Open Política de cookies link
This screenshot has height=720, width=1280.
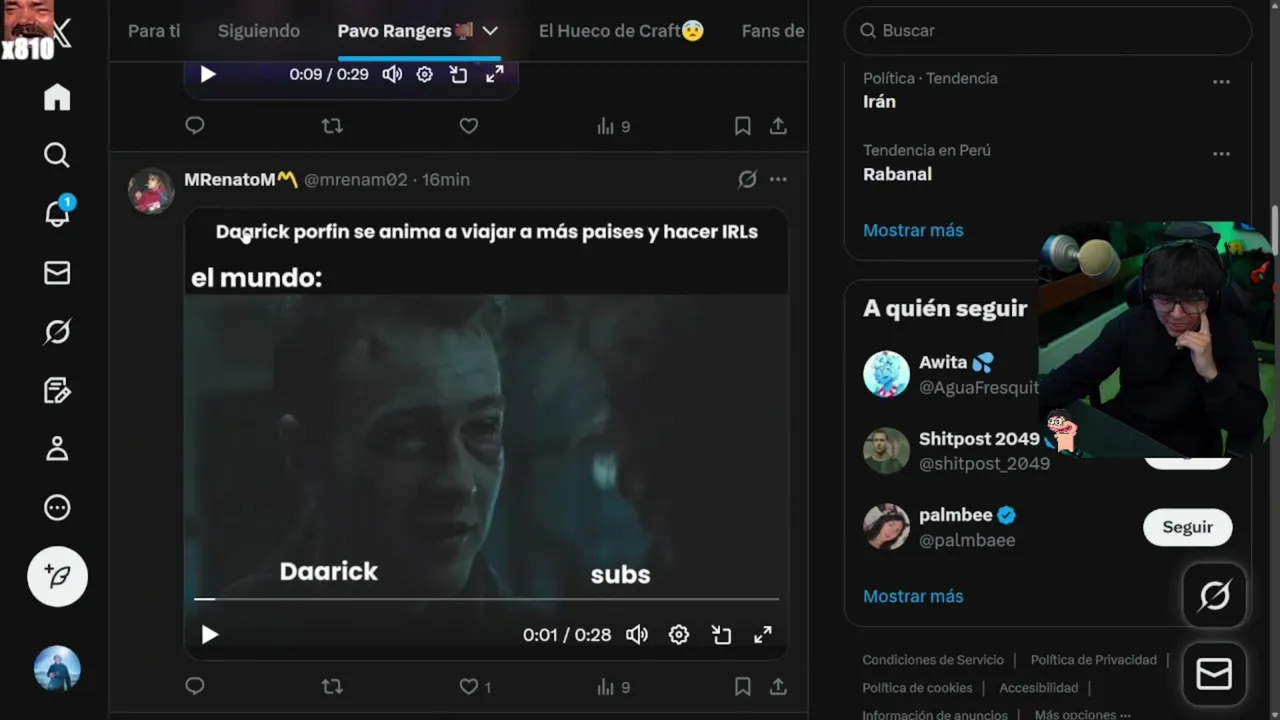917,688
